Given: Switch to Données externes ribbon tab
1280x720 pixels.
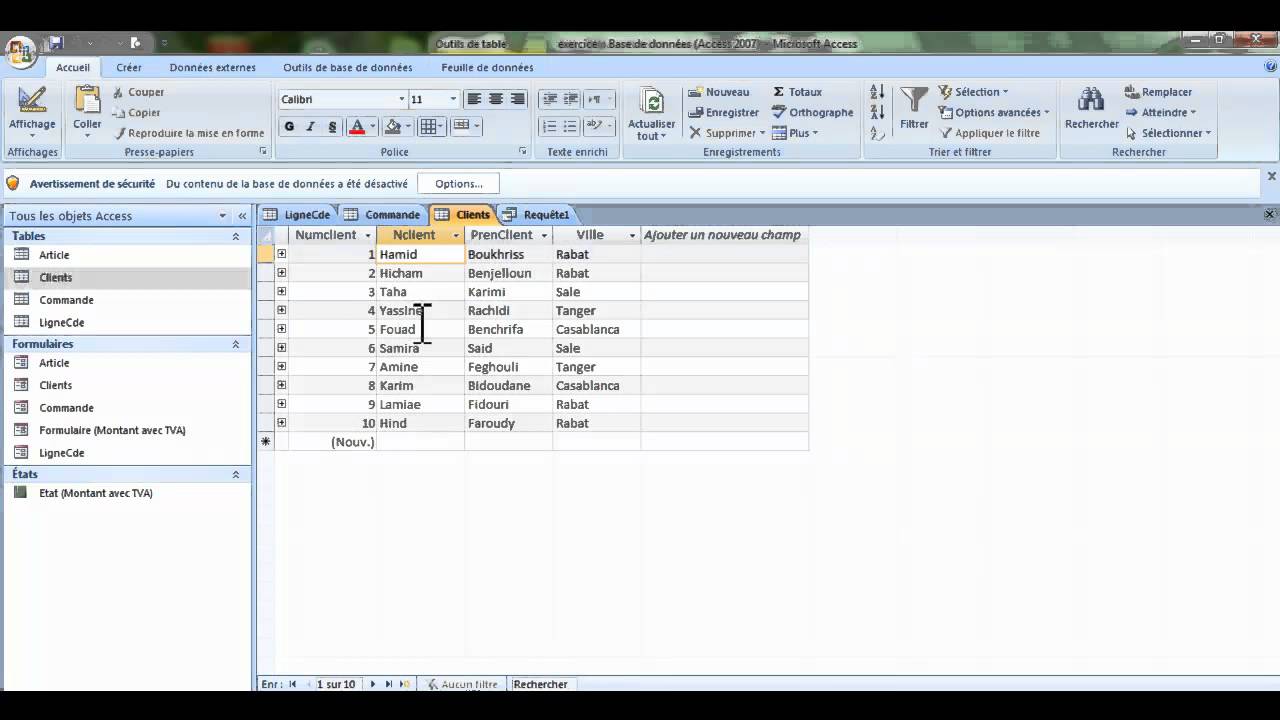Looking at the screenshot, I should click(213, 68).
